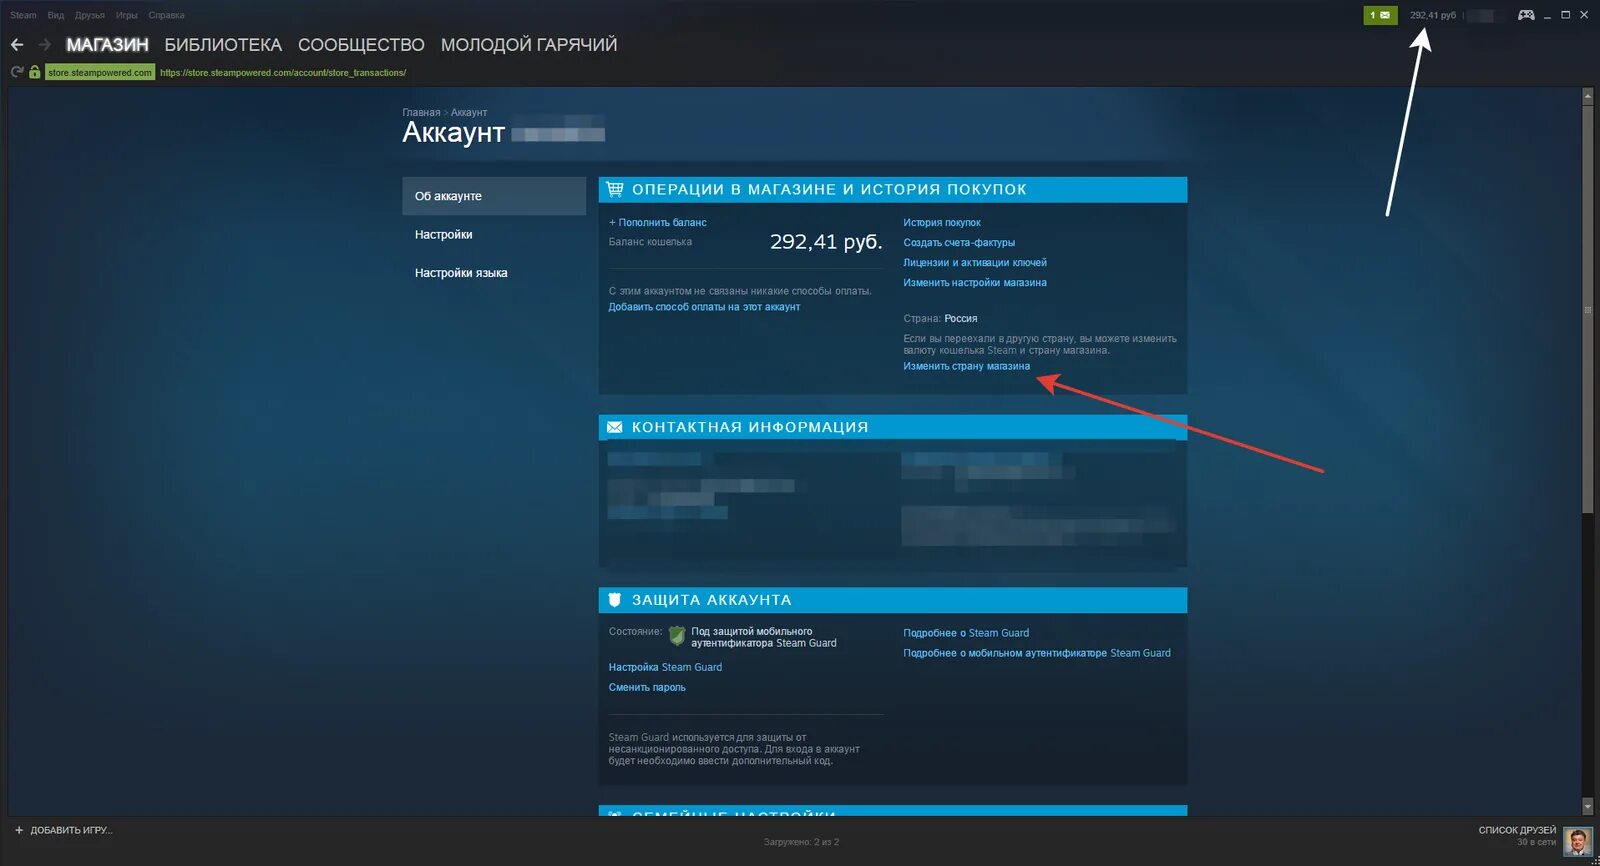Viewport: 1600px width, 866px height.
Task: Click the envelope icon in КОНТАКТНАЯ ИНФОРМАЦИЯ header
Action: [614, 427]
